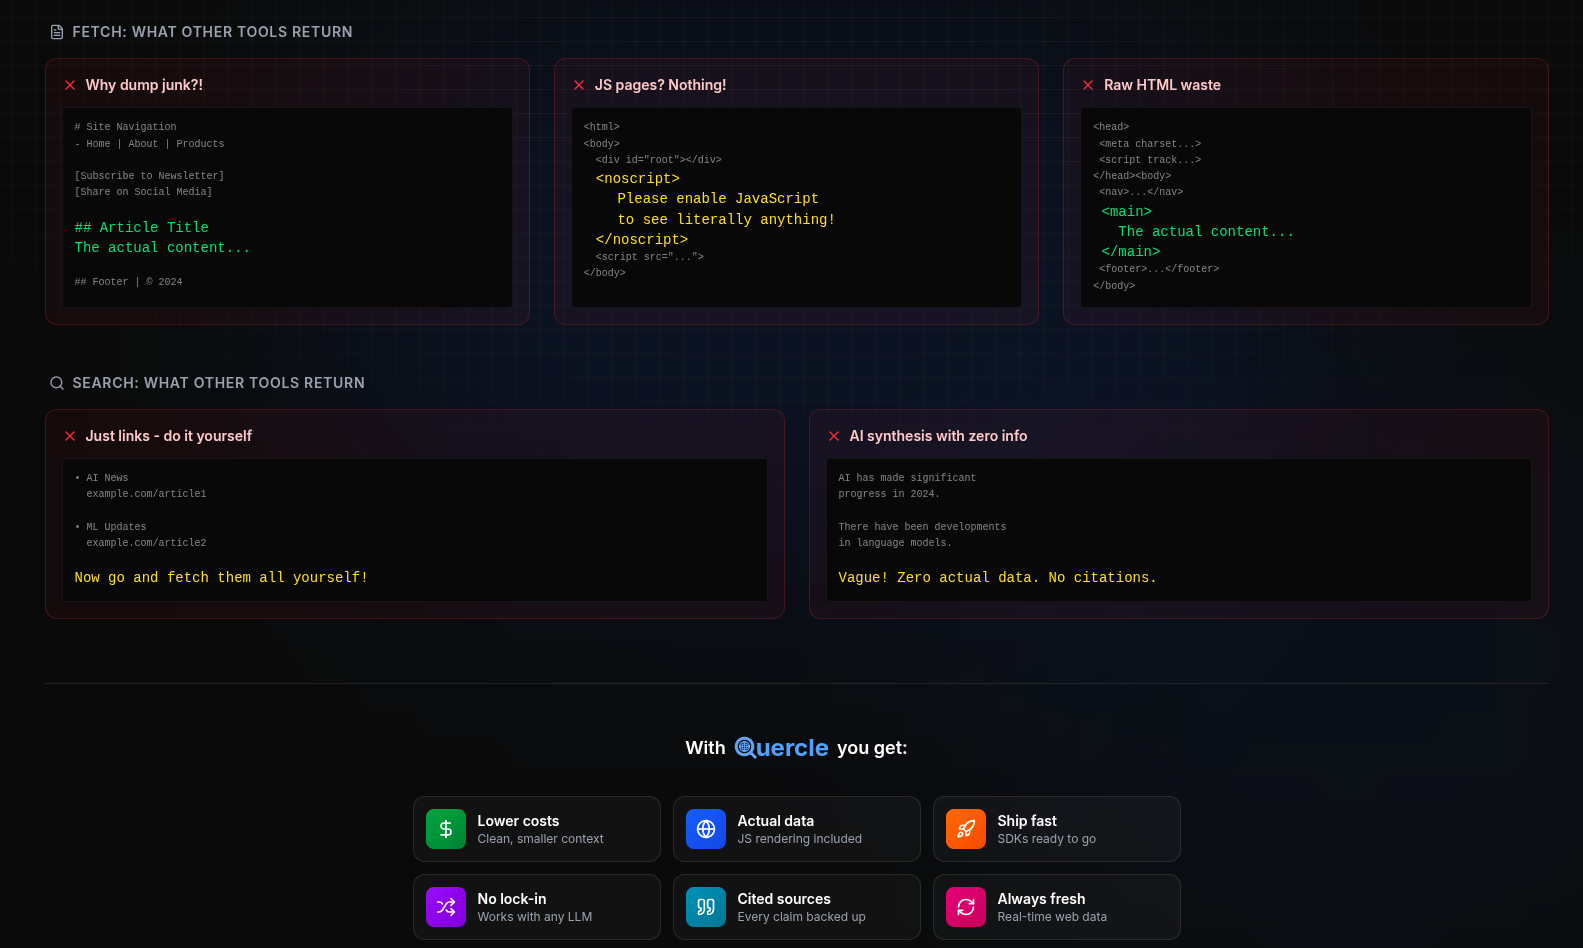Click 'Clean, smaller context' subtitle
This screenshot has width=1583, height=948.
[x=540, y=839]
